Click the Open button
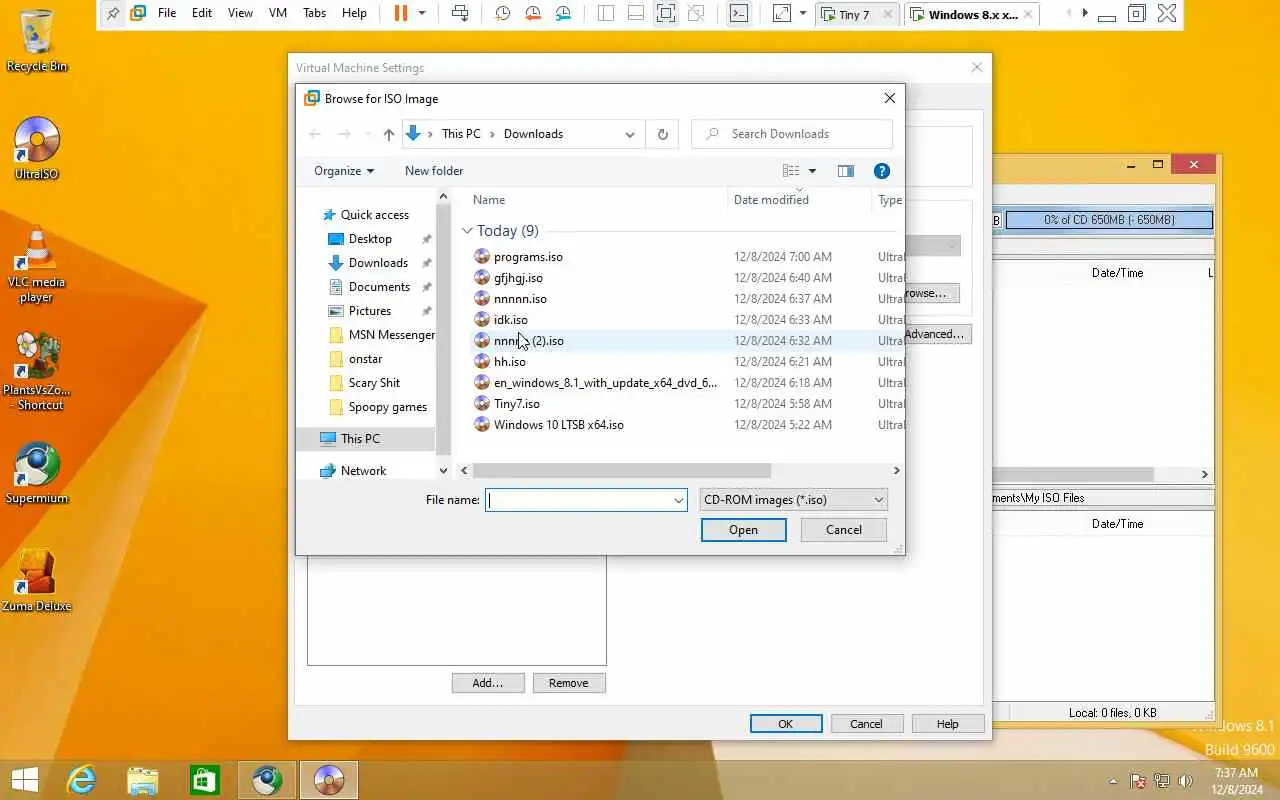 pos(743,530)
